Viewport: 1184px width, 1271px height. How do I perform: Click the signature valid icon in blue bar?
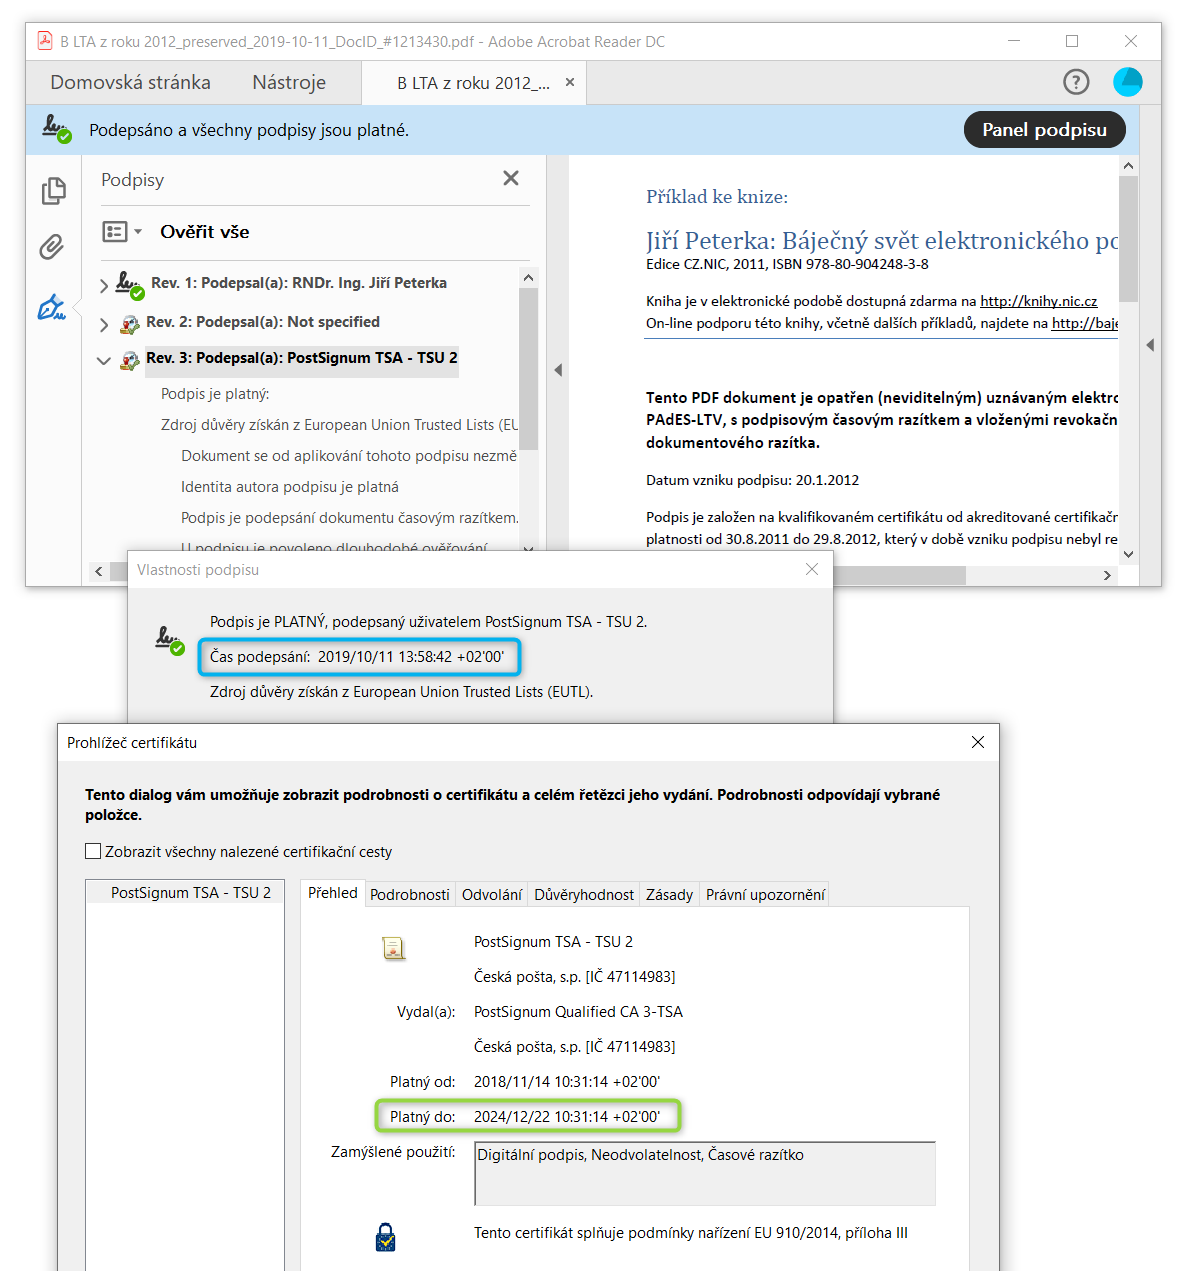click(57, 129)
